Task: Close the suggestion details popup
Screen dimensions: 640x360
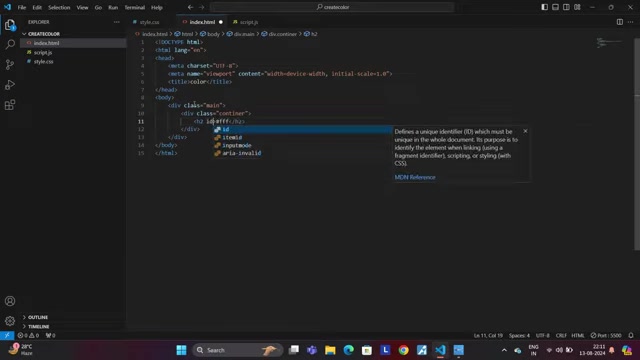Action: click(525, 131)
